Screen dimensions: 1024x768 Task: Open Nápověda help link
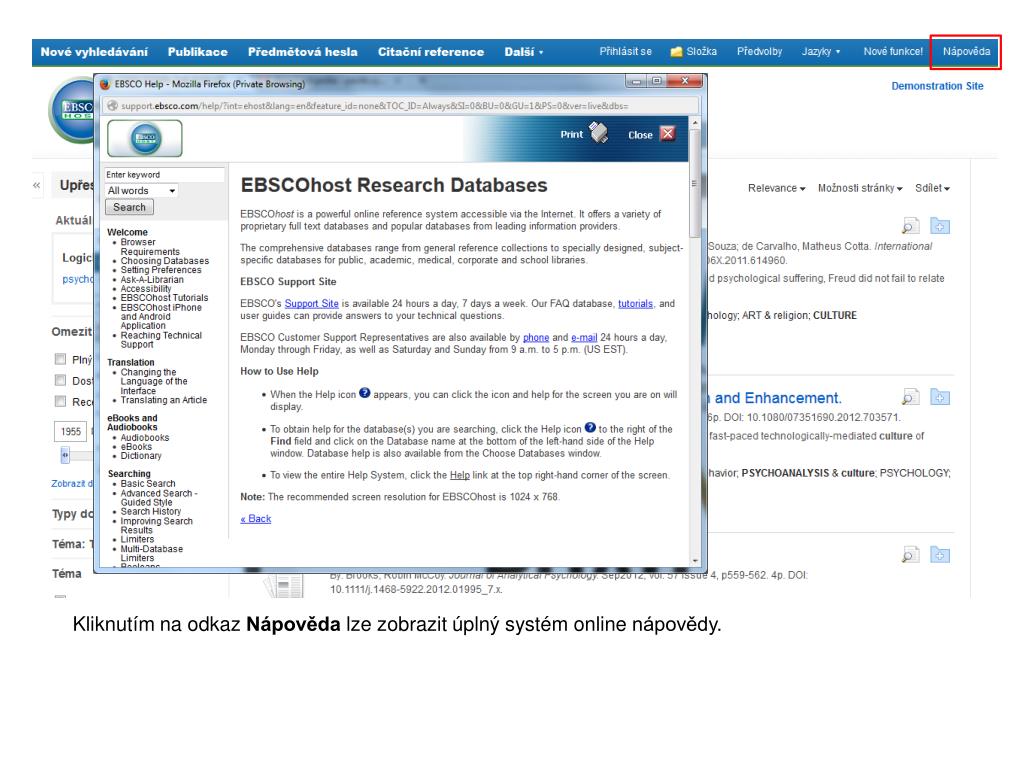pos(967,52)
